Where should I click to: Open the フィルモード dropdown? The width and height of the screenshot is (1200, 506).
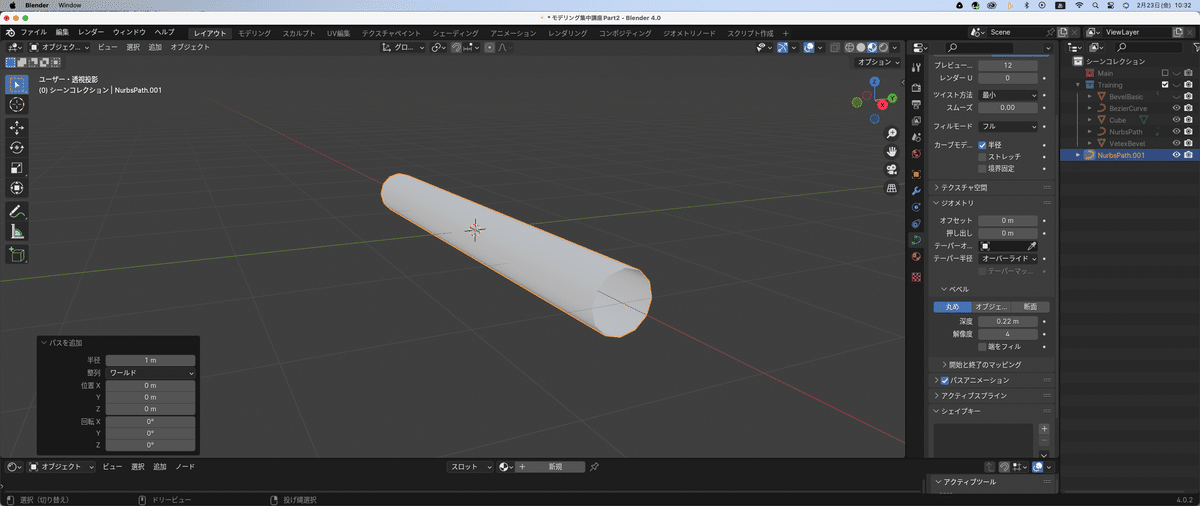[1008, 126]
